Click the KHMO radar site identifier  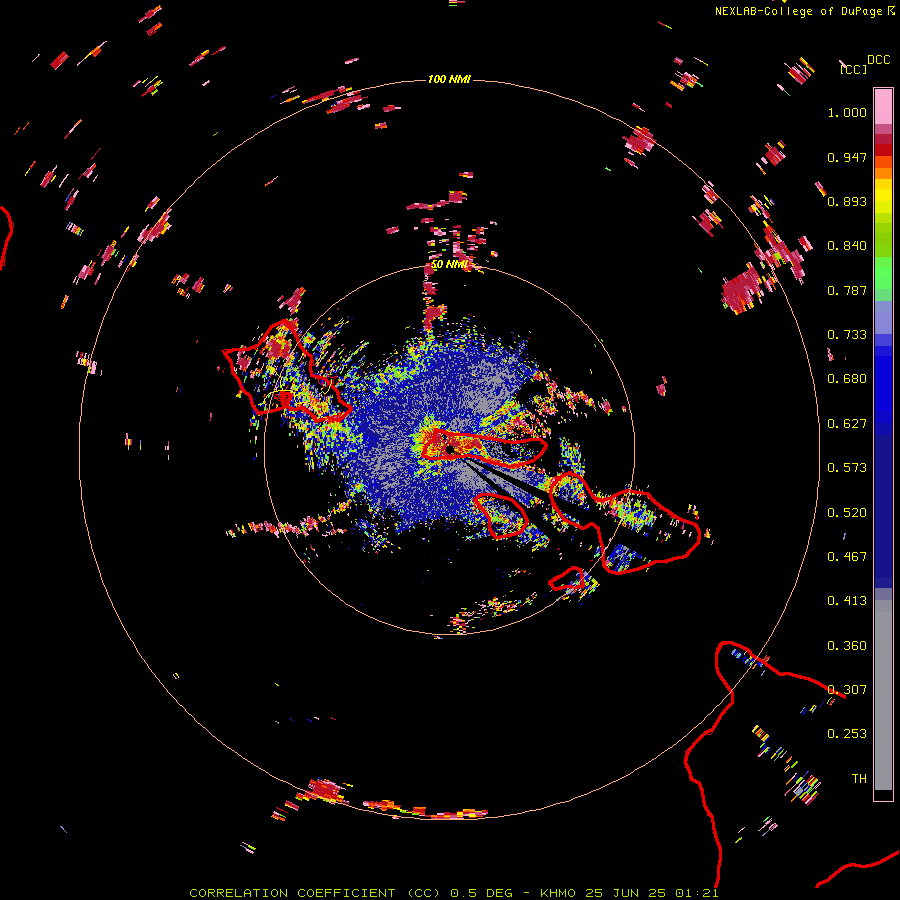tap(558, 893)
